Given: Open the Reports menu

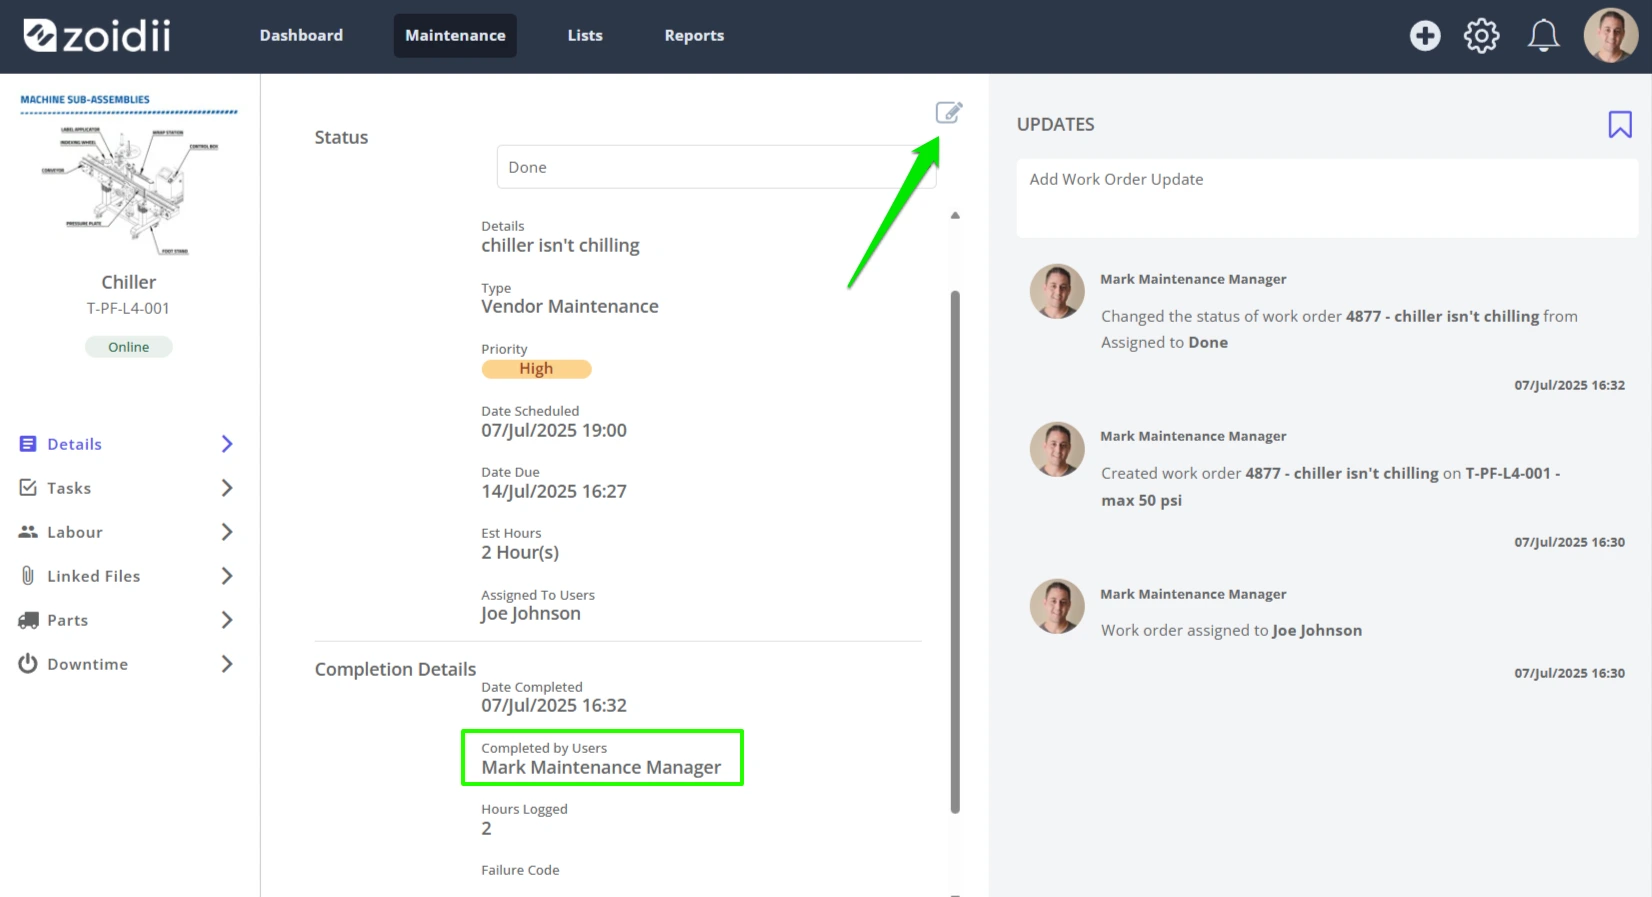Looking at the screenshot, I should (x=694, y=35).
